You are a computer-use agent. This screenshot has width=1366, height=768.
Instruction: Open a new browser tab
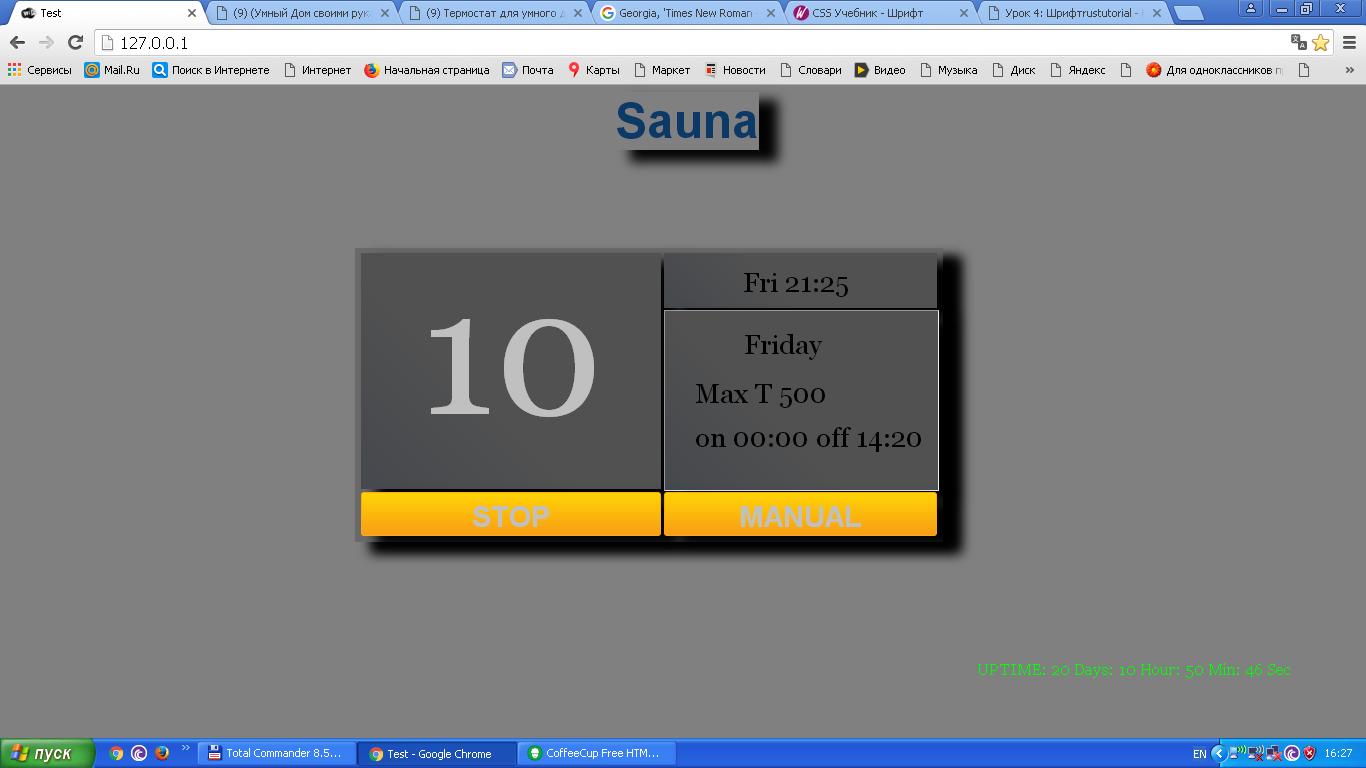tap(1188, 13)
